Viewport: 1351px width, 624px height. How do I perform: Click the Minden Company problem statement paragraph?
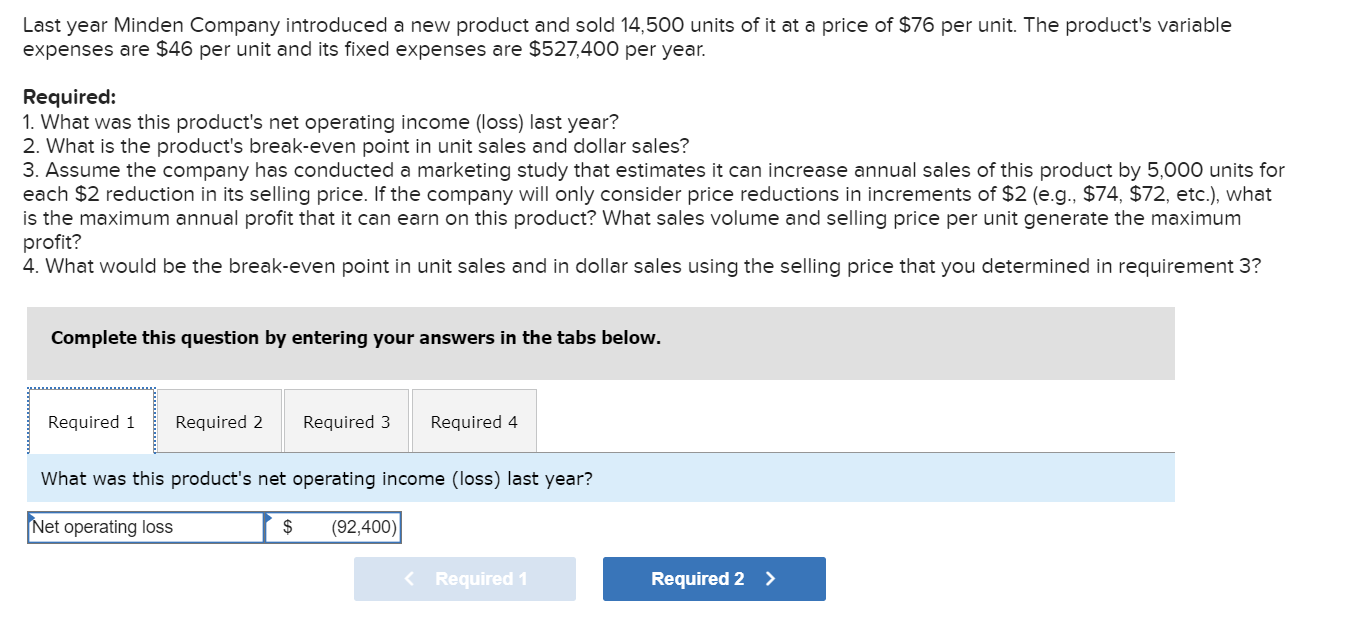626,36
